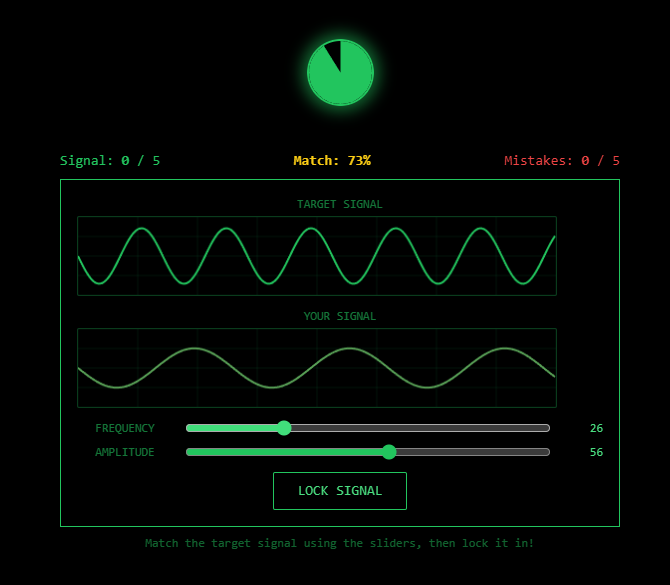Click the Signal 0 / 5 counter
Image resolution: width=670 pixels, height=585 pixels.
pos(110,161)
